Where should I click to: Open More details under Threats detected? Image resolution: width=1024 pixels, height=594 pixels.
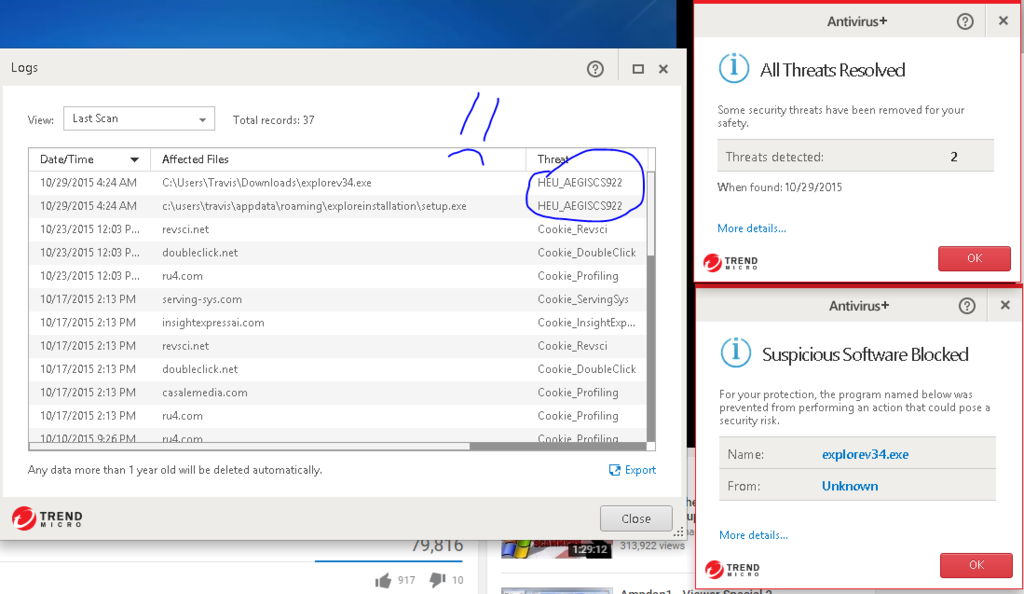click(x=751, y=228)
